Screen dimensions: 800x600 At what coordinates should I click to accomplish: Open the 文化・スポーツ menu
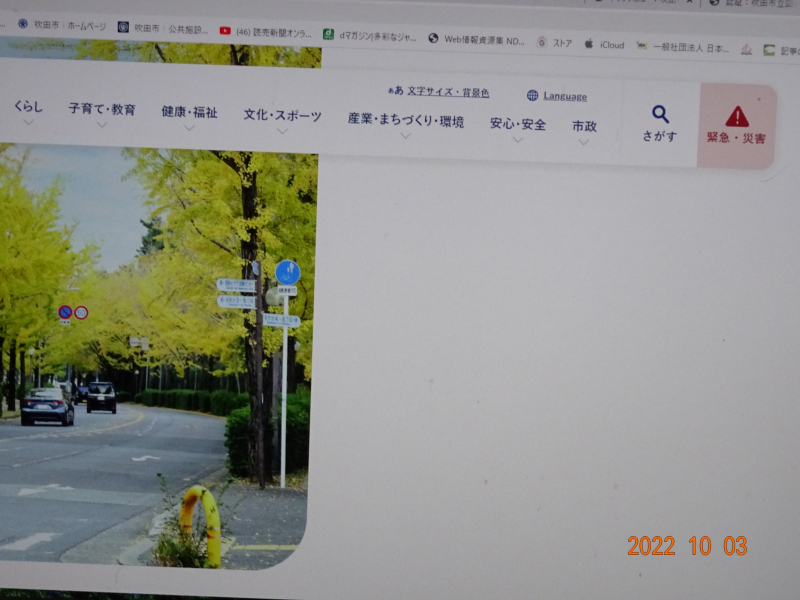click(x=282, y=115)
